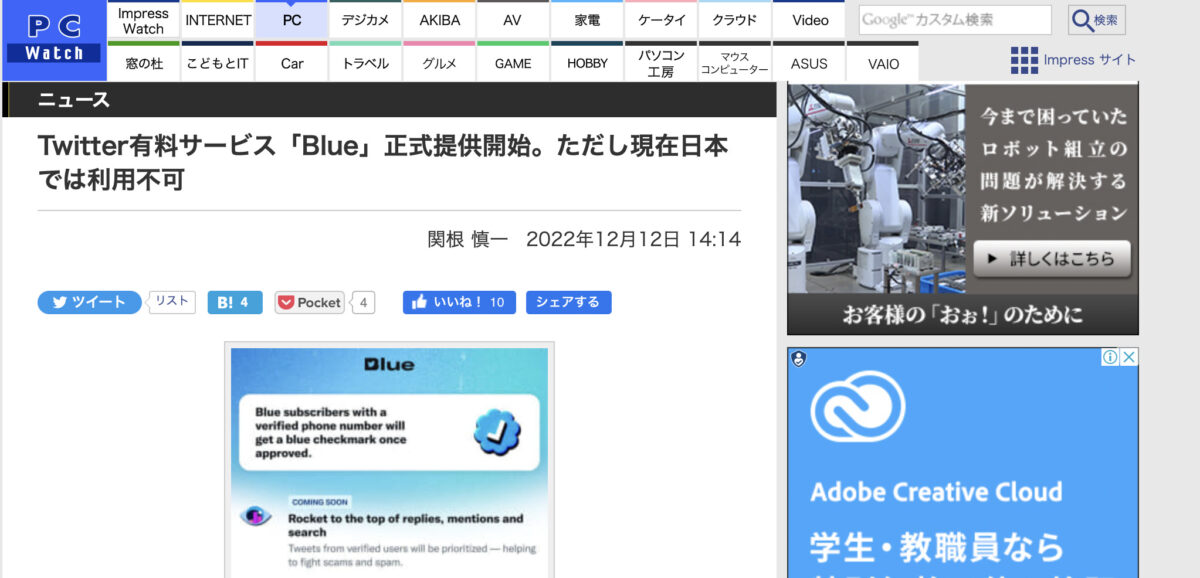Switch to the HOBBY tab
This screenshot has width=1200, height=578.
pyautogui.click(x=587, y=62)
